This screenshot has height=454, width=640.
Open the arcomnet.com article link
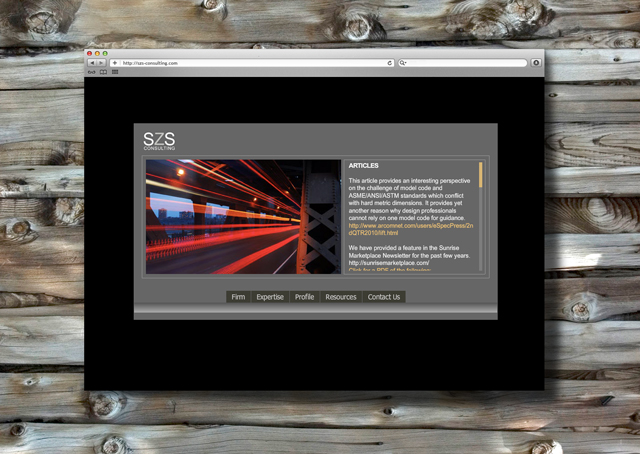tap(411, 229)
